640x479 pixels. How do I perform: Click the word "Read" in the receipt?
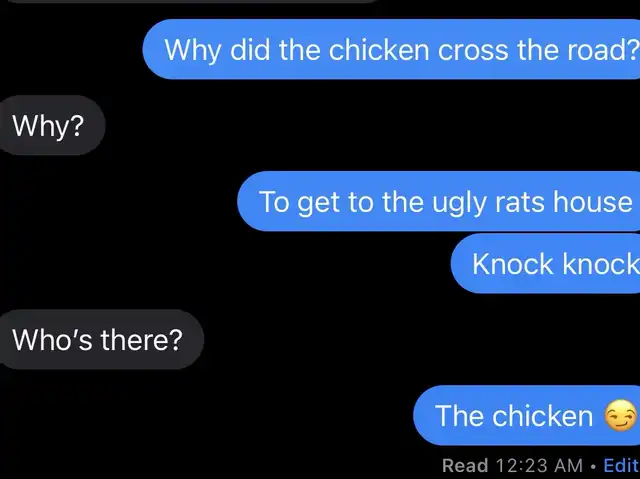pyautogui.click(x=465, y=465)
